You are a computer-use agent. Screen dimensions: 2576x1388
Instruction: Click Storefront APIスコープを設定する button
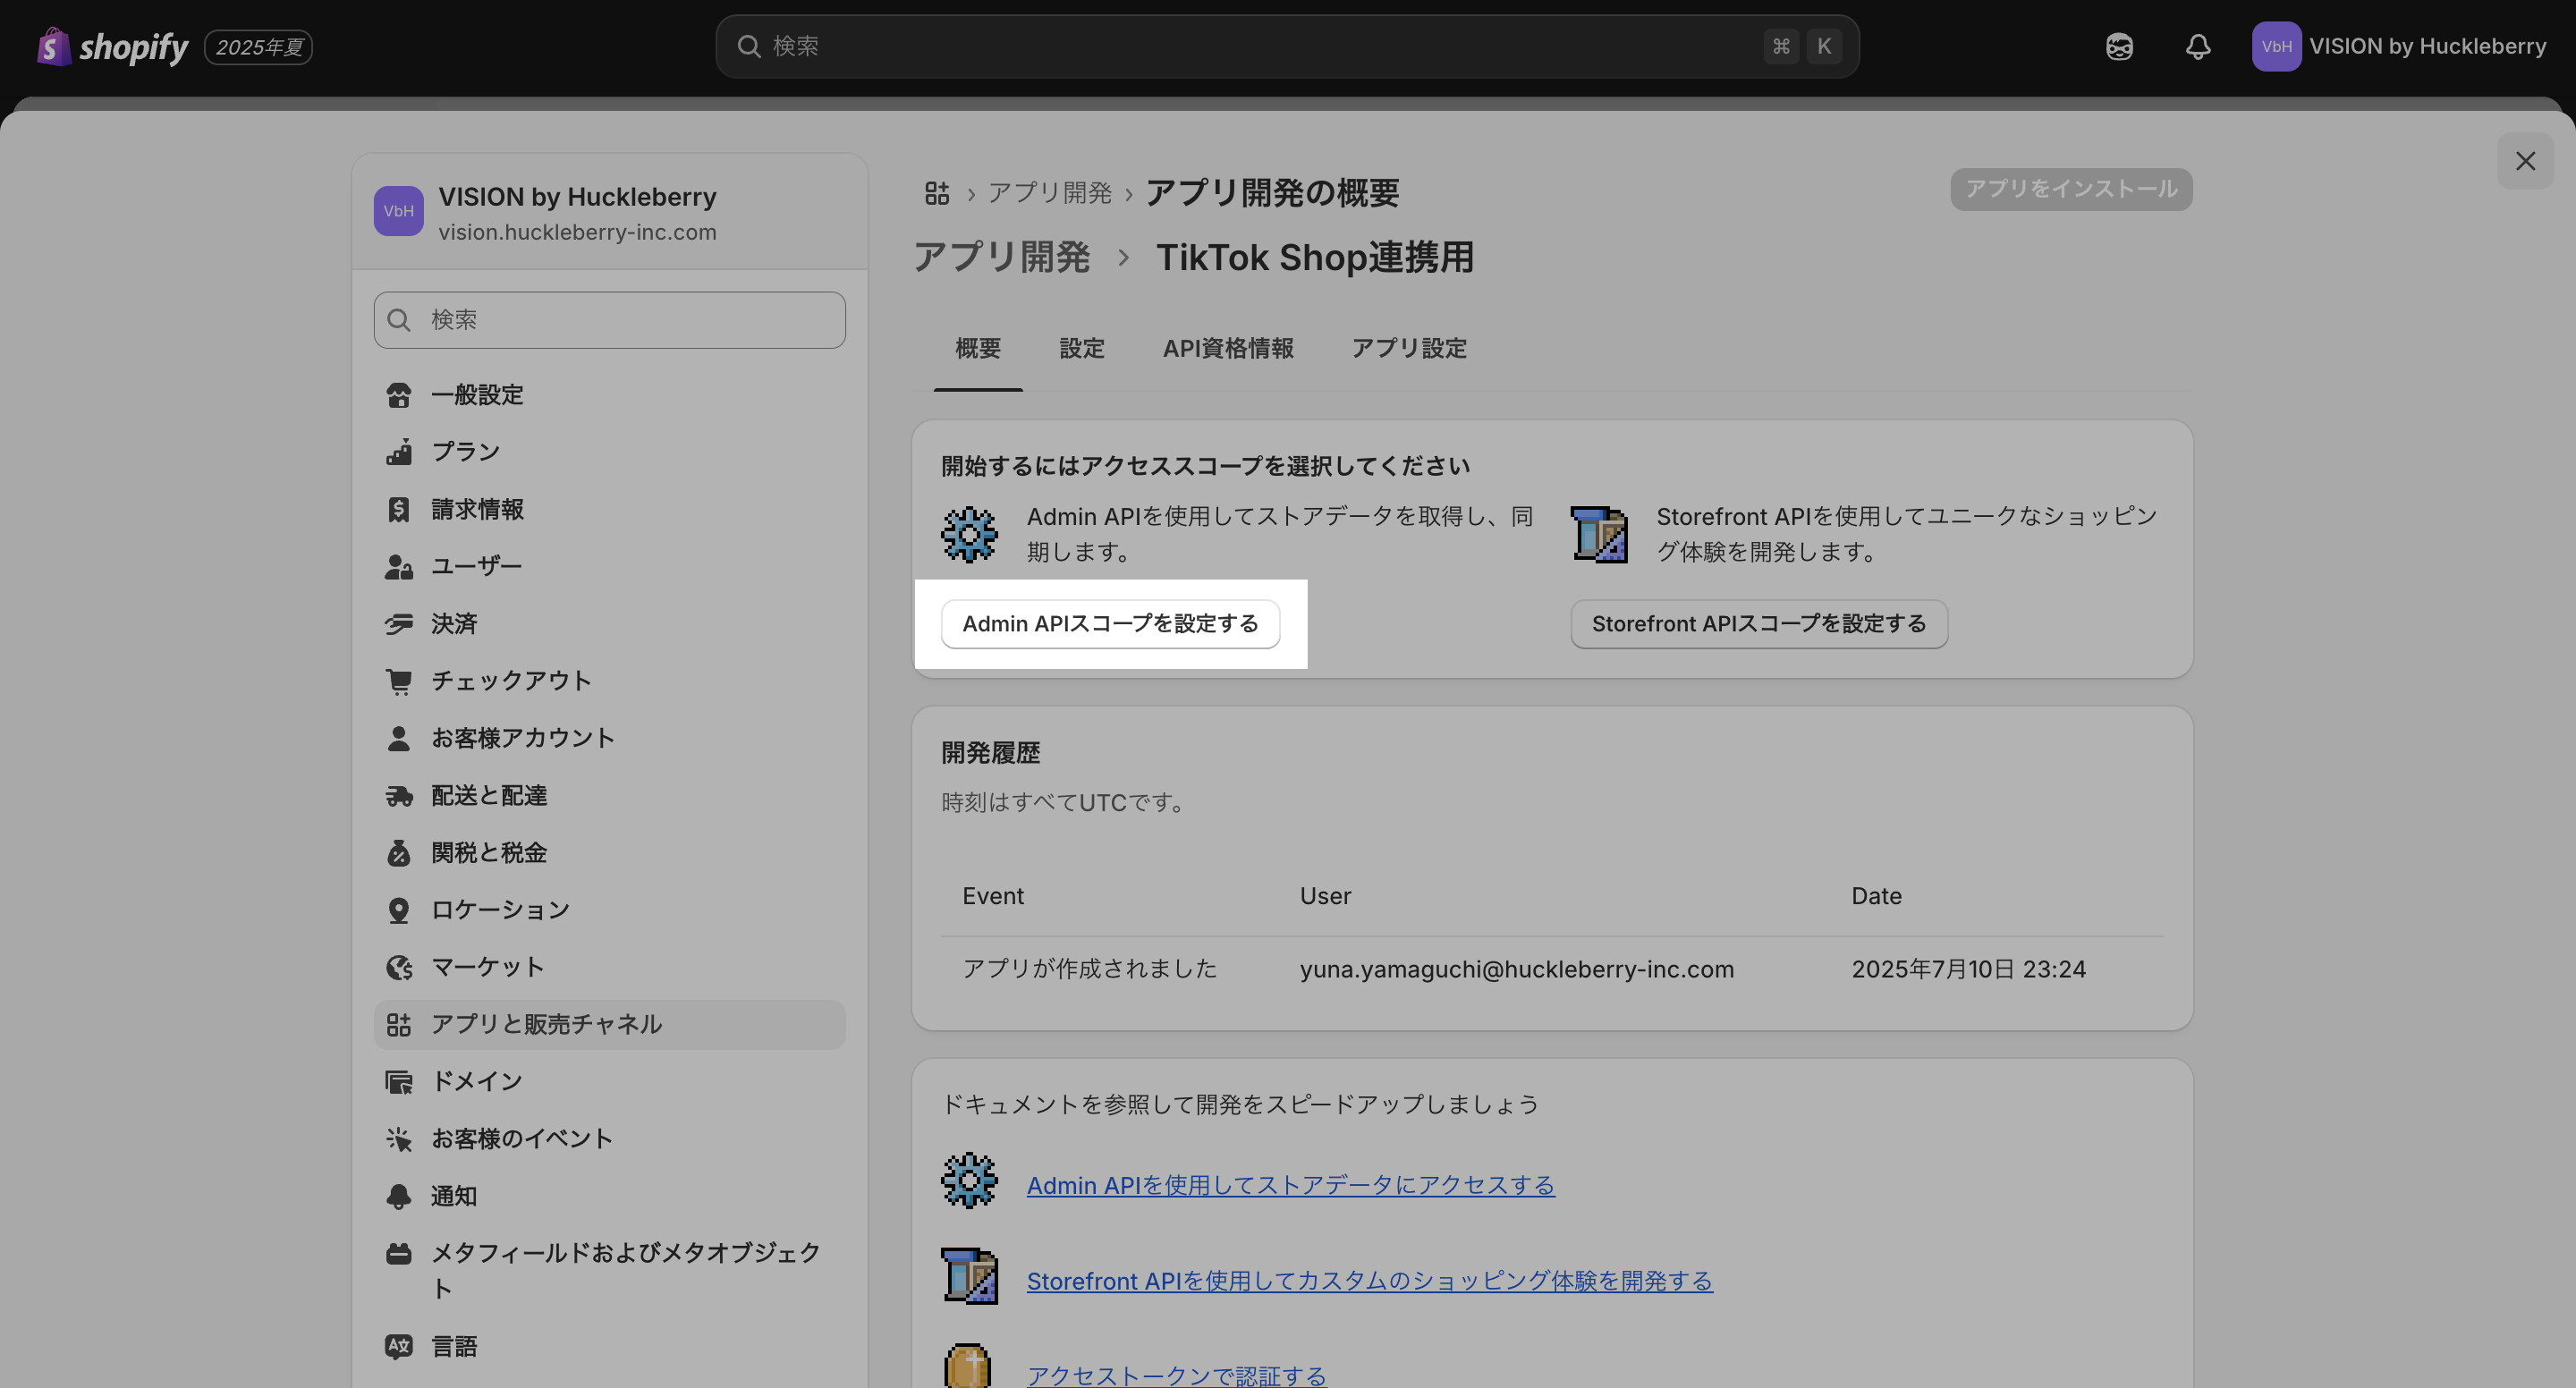point(1758,624)
